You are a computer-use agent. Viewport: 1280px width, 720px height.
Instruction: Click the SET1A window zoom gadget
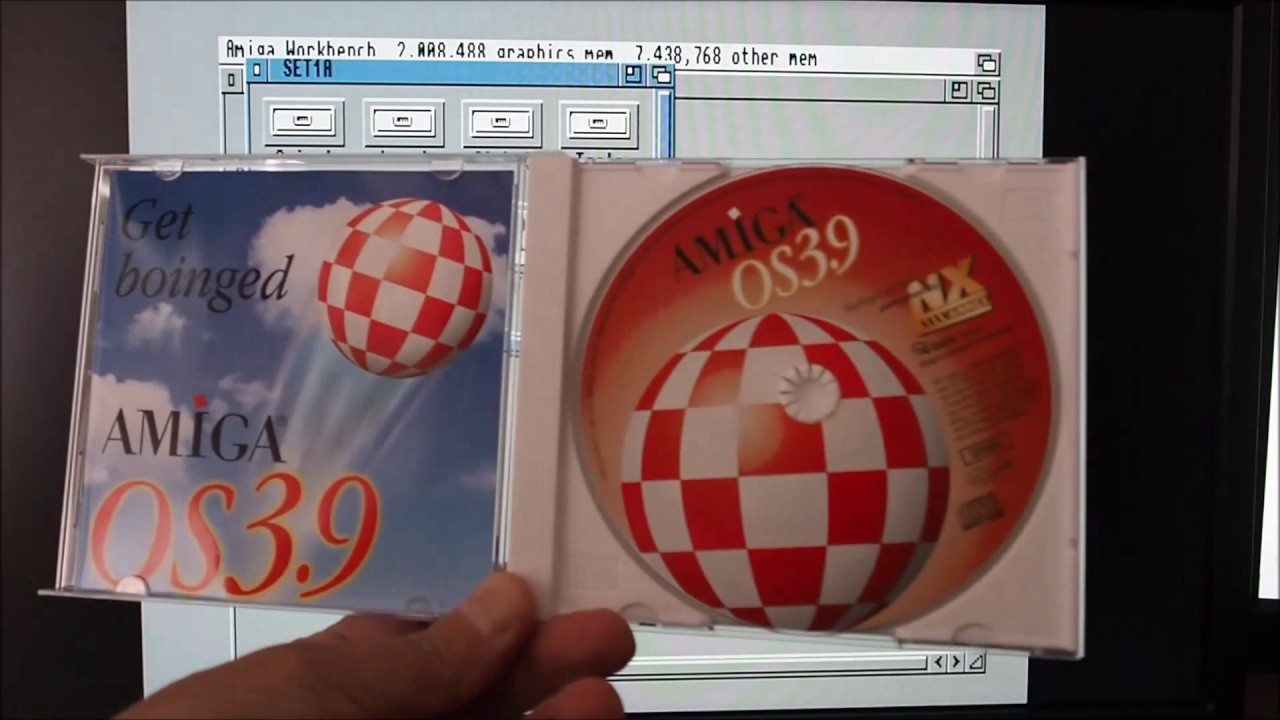pos(633,74)
